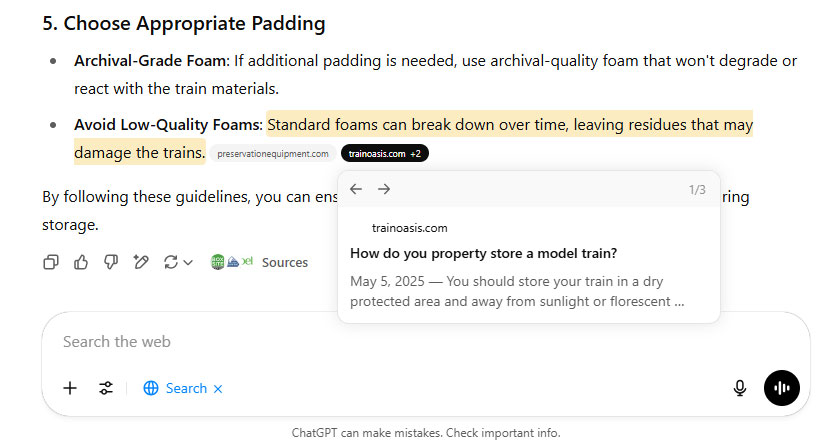Go to previous citation with left arrow
Viewport: 830px width, 443px height.
356,189
